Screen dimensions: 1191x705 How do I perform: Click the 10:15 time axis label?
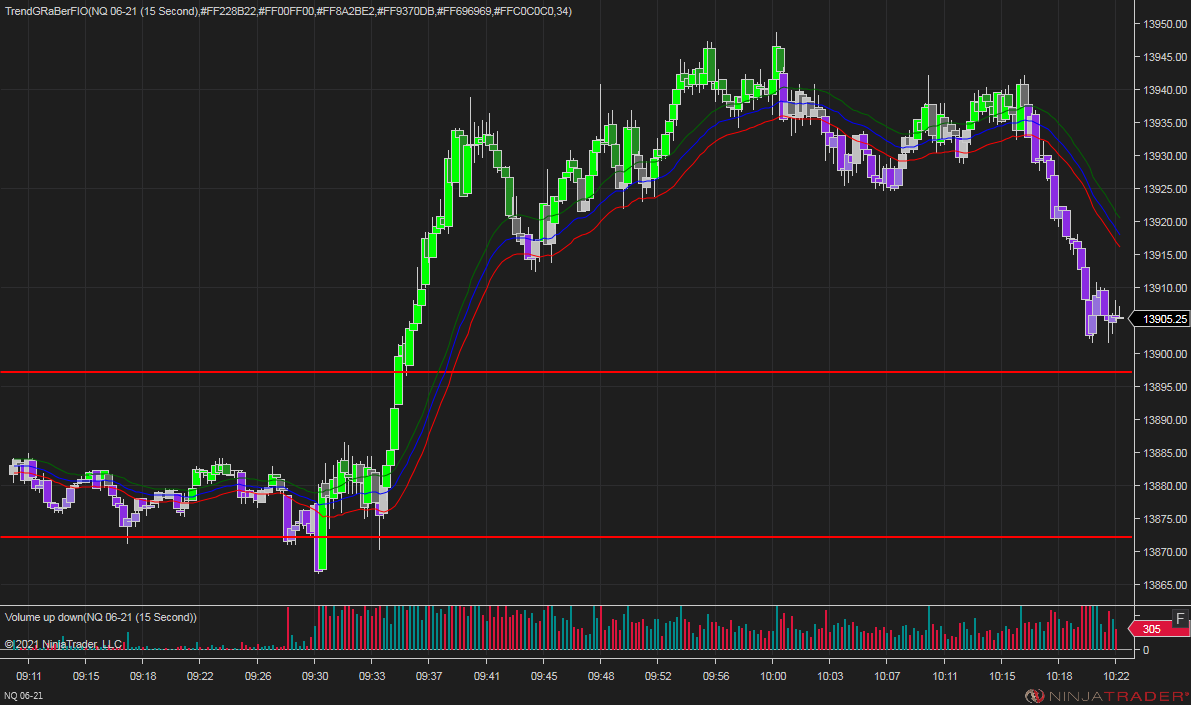click(1002, 676)
